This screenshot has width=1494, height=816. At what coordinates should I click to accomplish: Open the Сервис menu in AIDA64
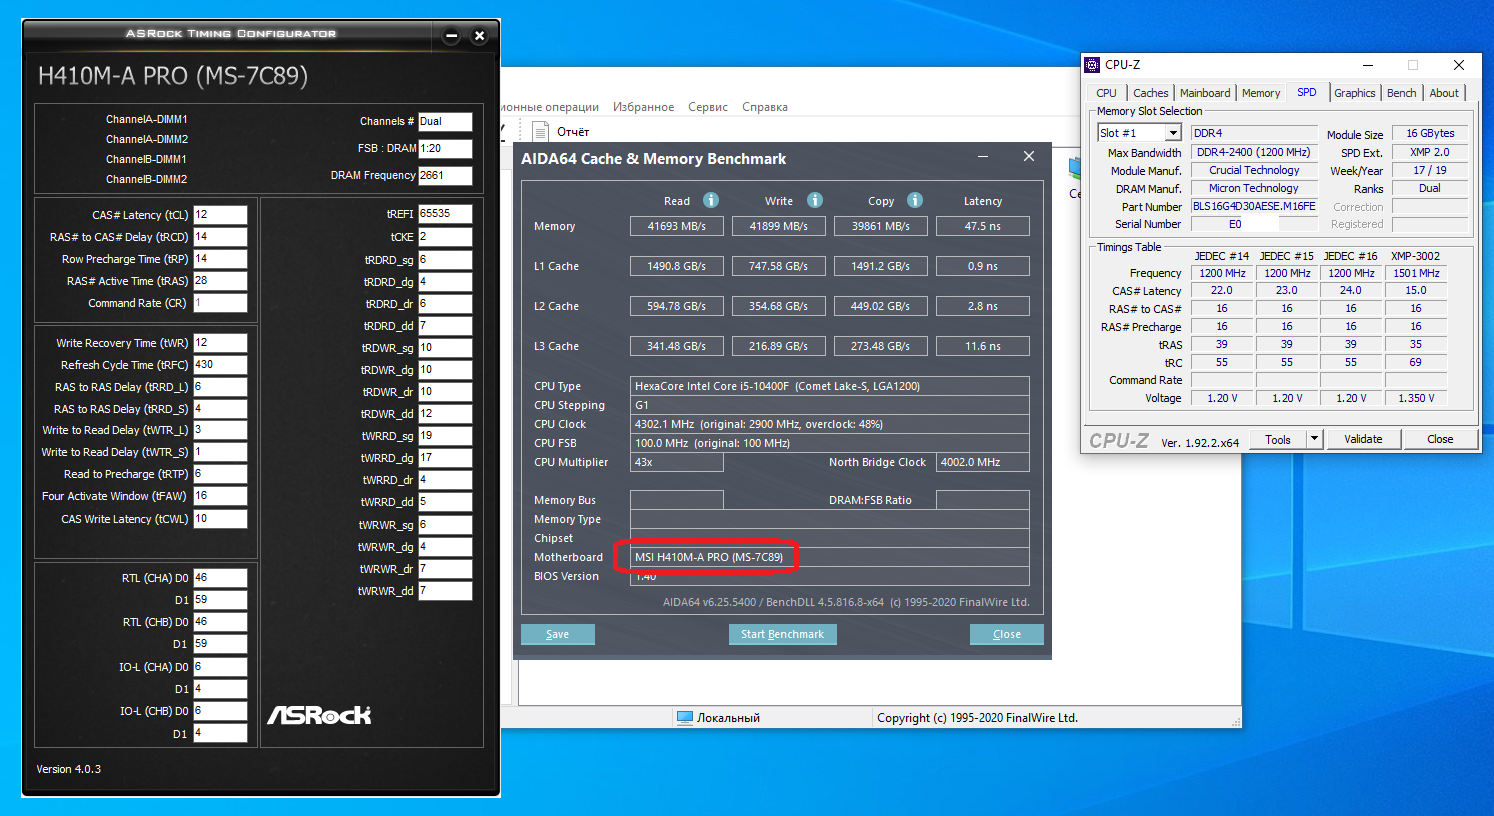coord(708,107)
